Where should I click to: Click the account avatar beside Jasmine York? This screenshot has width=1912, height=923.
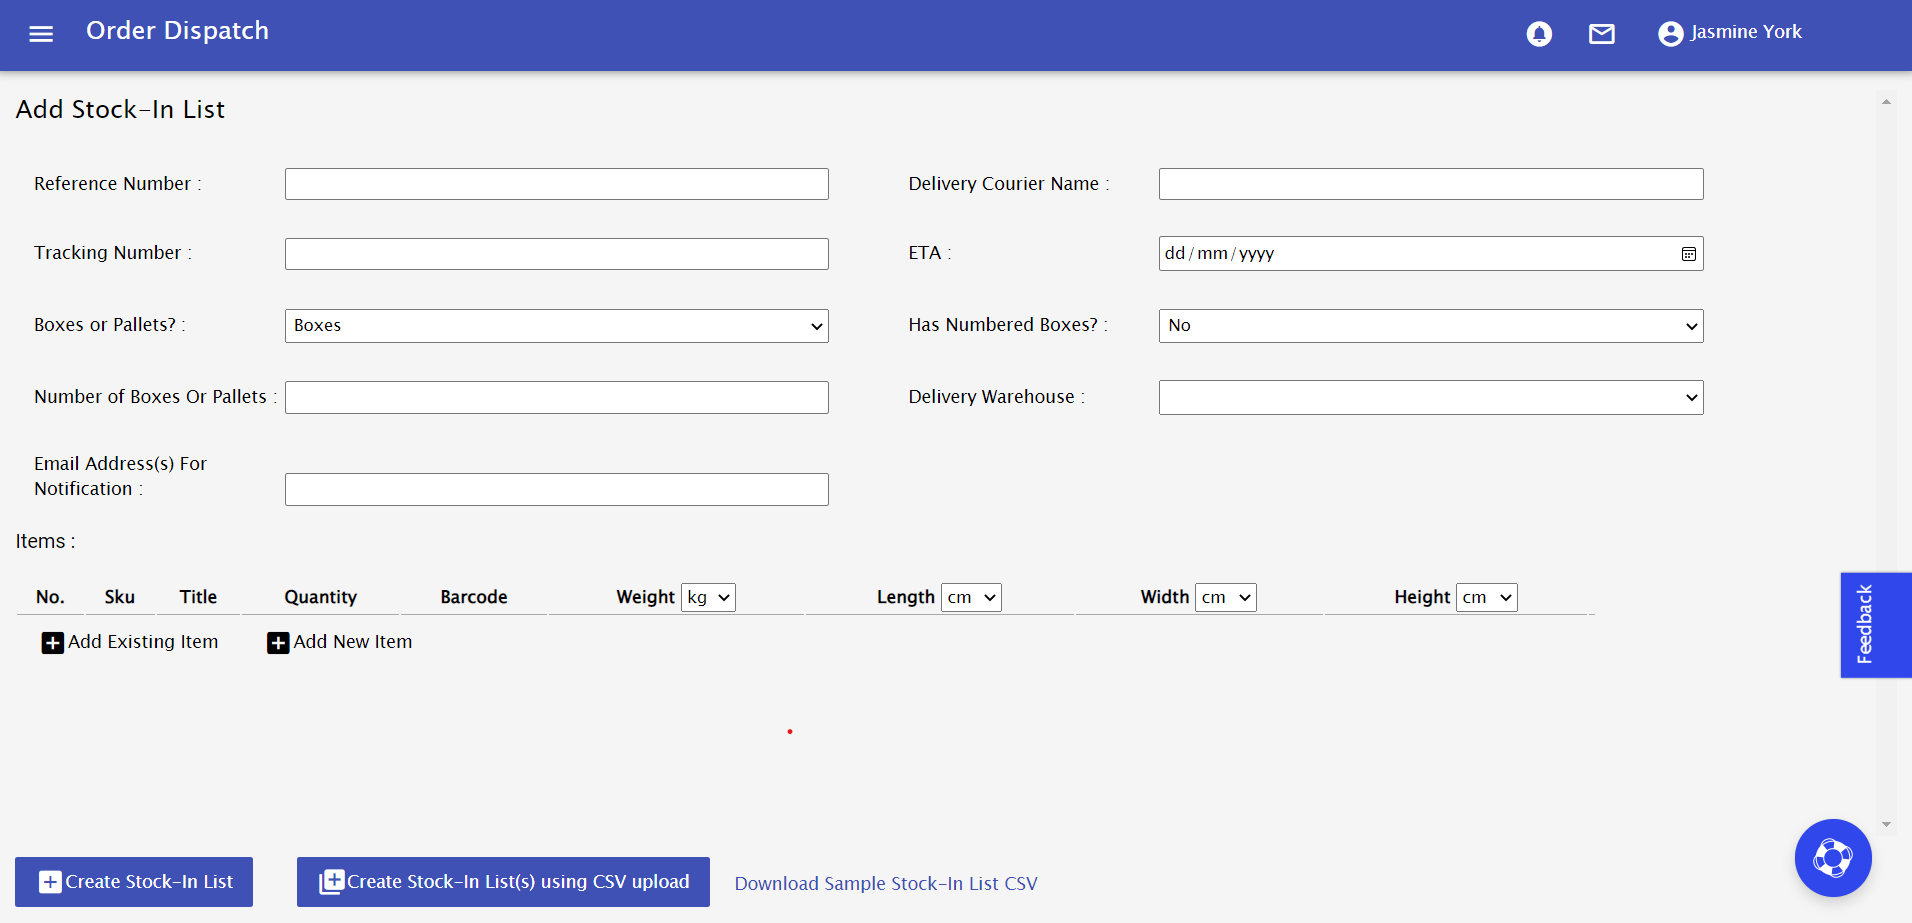tap(1669, 33)
